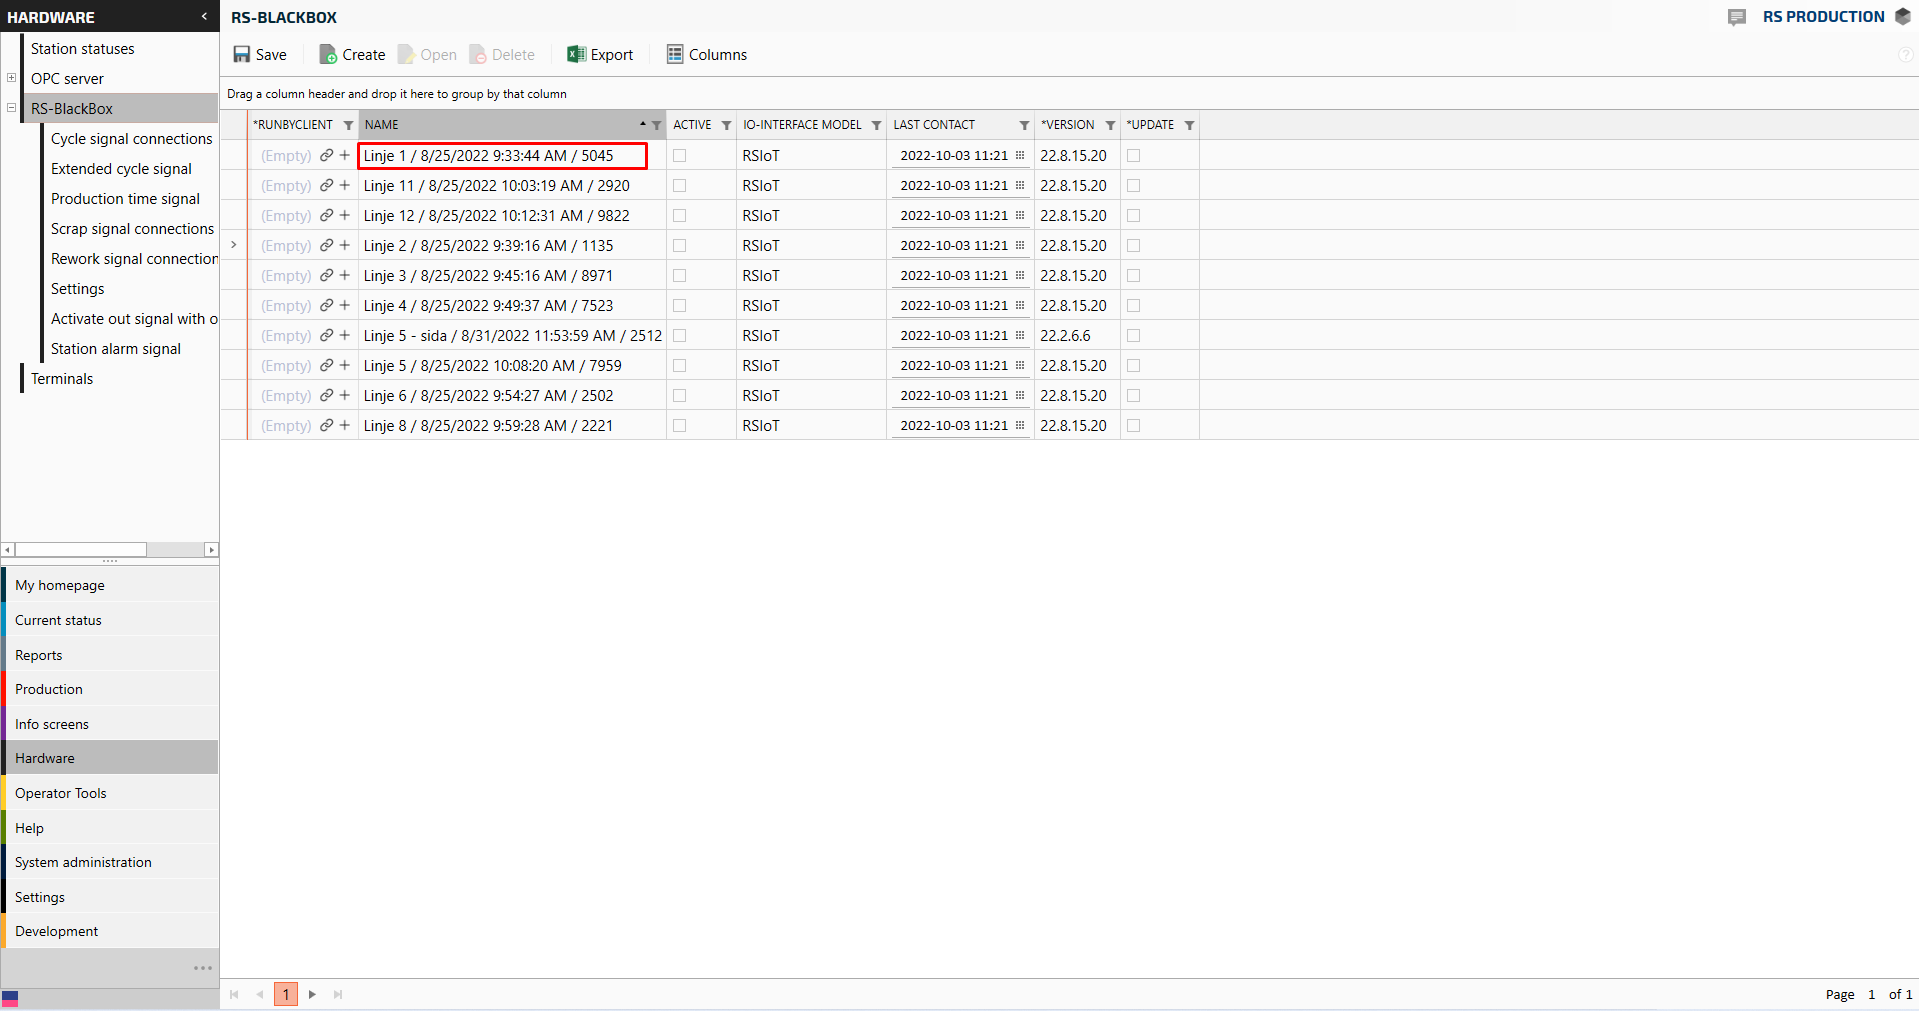Collapse the RS-BlackBox tree node
The image size is (1919, 1011).
pyautogui.click(x=12, y=108)
